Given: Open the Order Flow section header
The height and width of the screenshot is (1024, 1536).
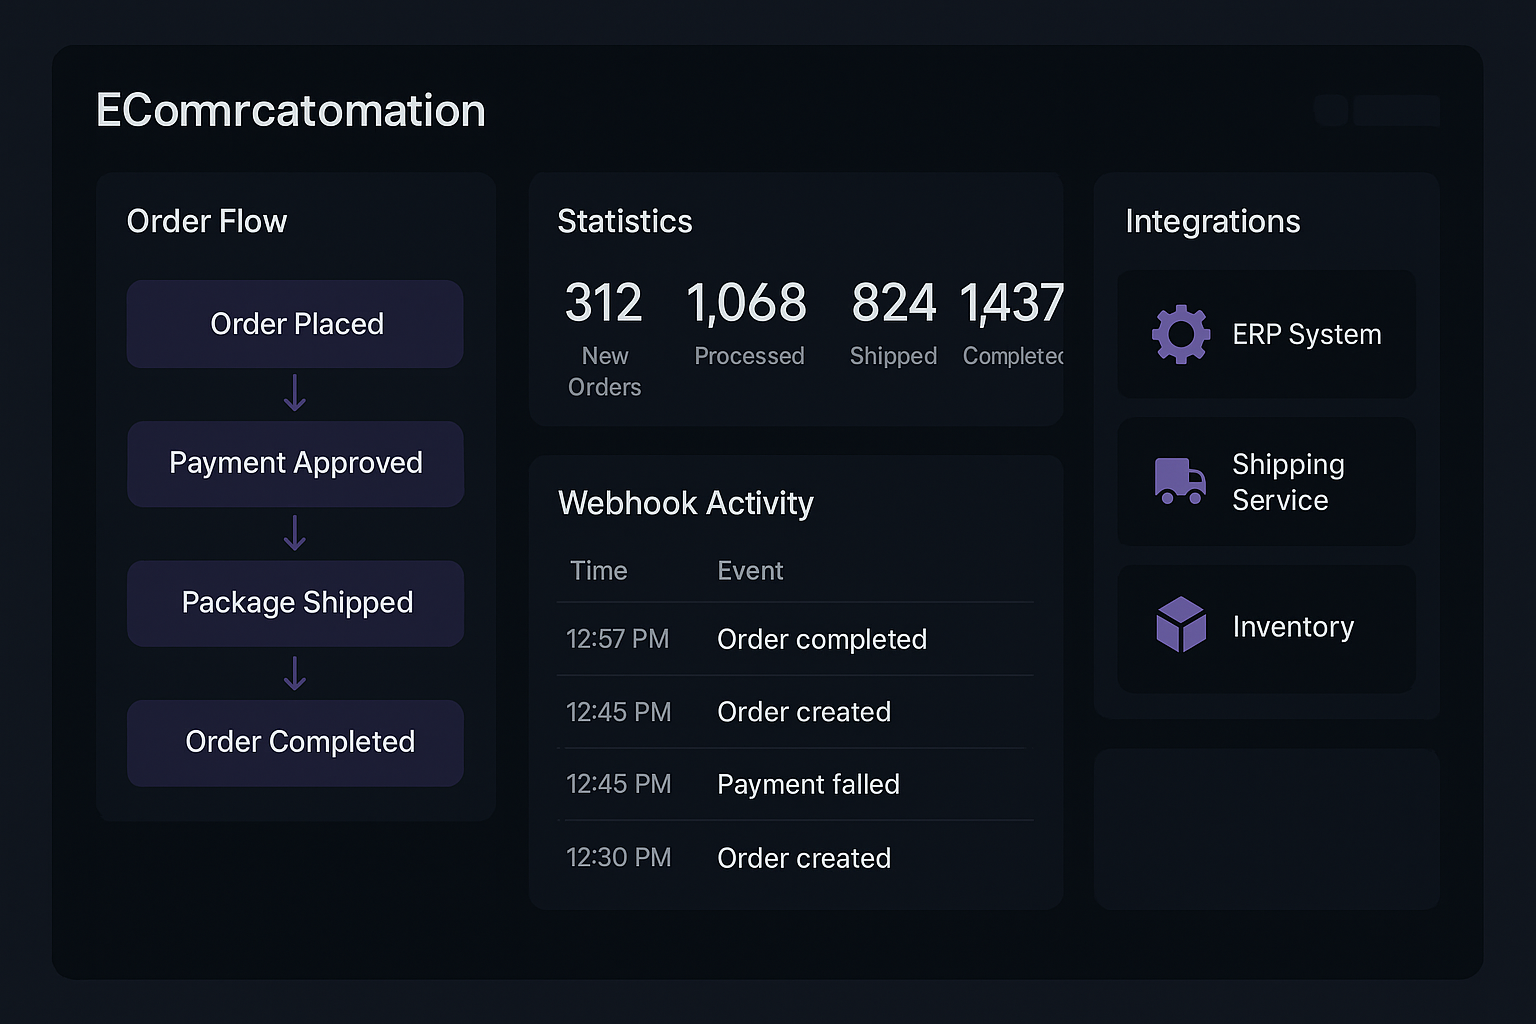Looking at the screenshot, I should 207,221.
